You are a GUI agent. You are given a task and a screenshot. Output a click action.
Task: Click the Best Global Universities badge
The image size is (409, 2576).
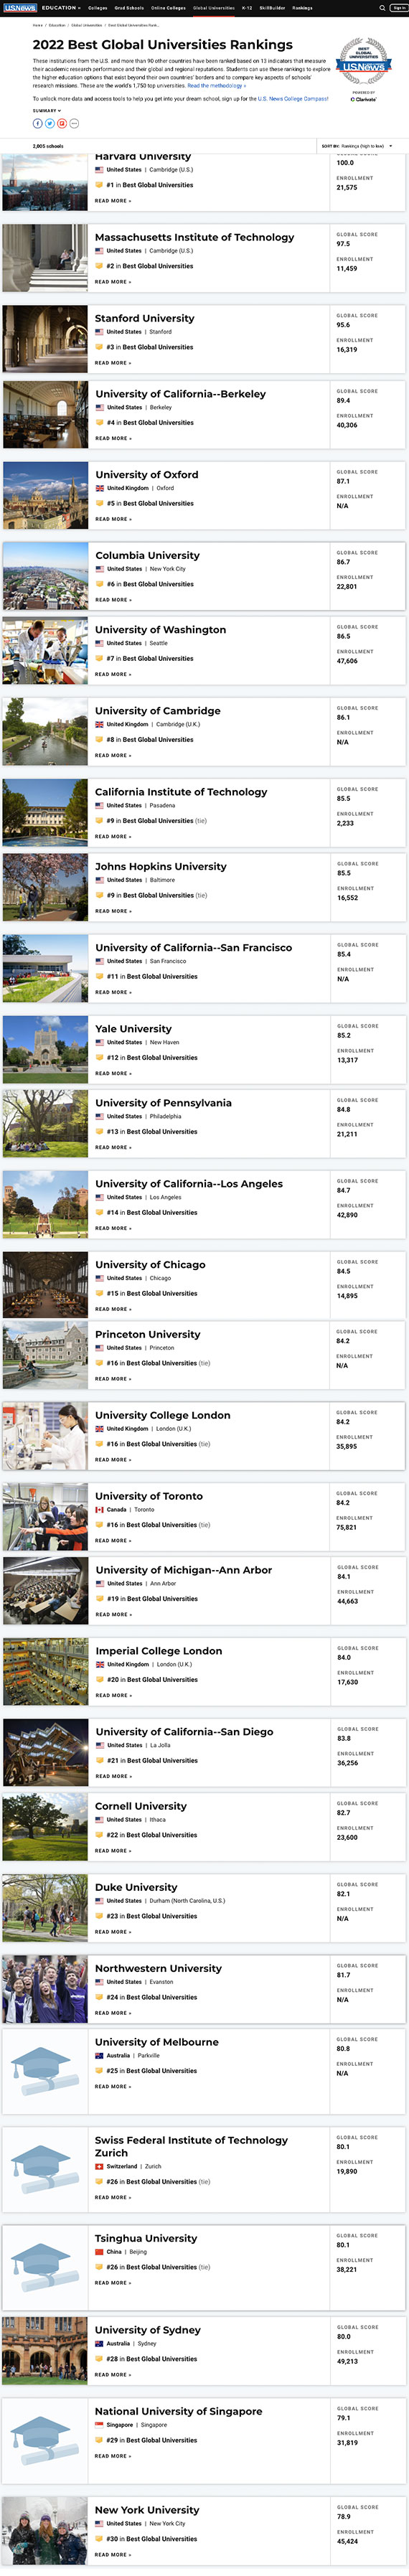[x=363, y=62]
